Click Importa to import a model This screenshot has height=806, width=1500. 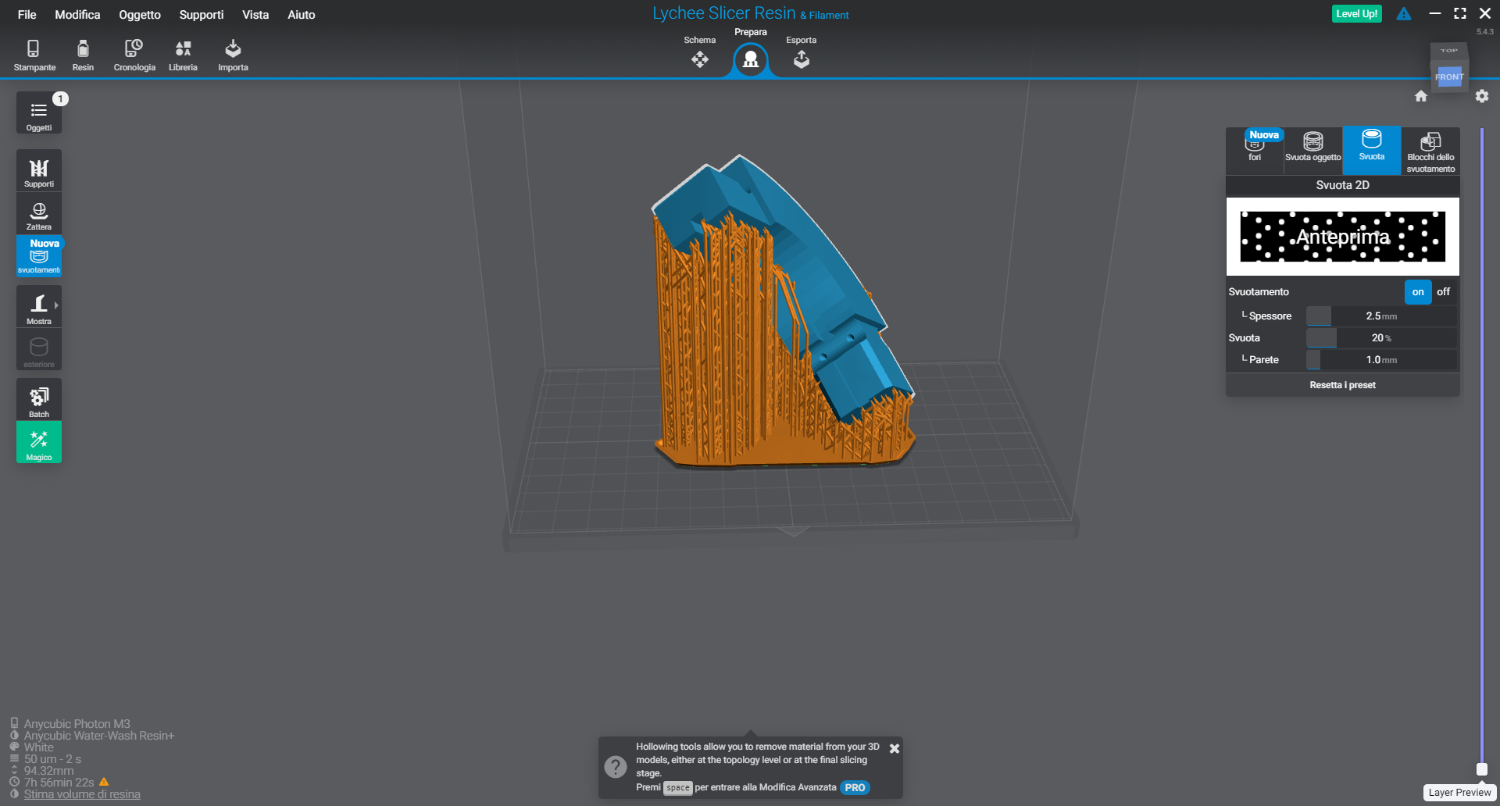pyautogui.click(x=233, y=55)
